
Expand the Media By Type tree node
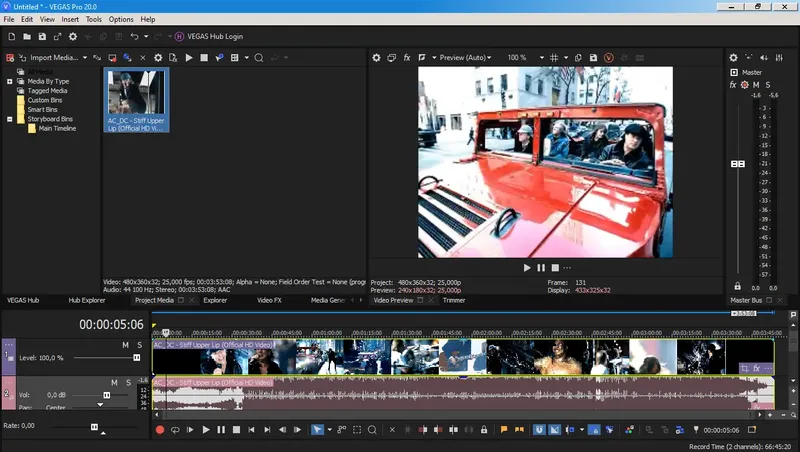click(9, 81)
